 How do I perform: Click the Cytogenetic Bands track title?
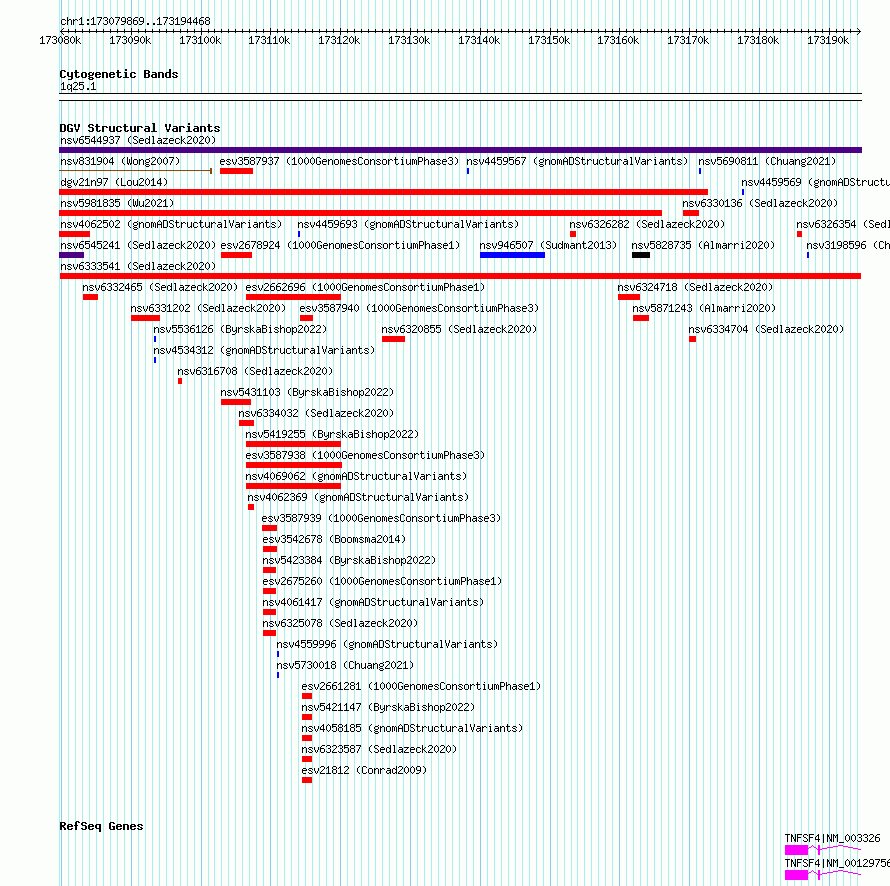pos(119,74)
